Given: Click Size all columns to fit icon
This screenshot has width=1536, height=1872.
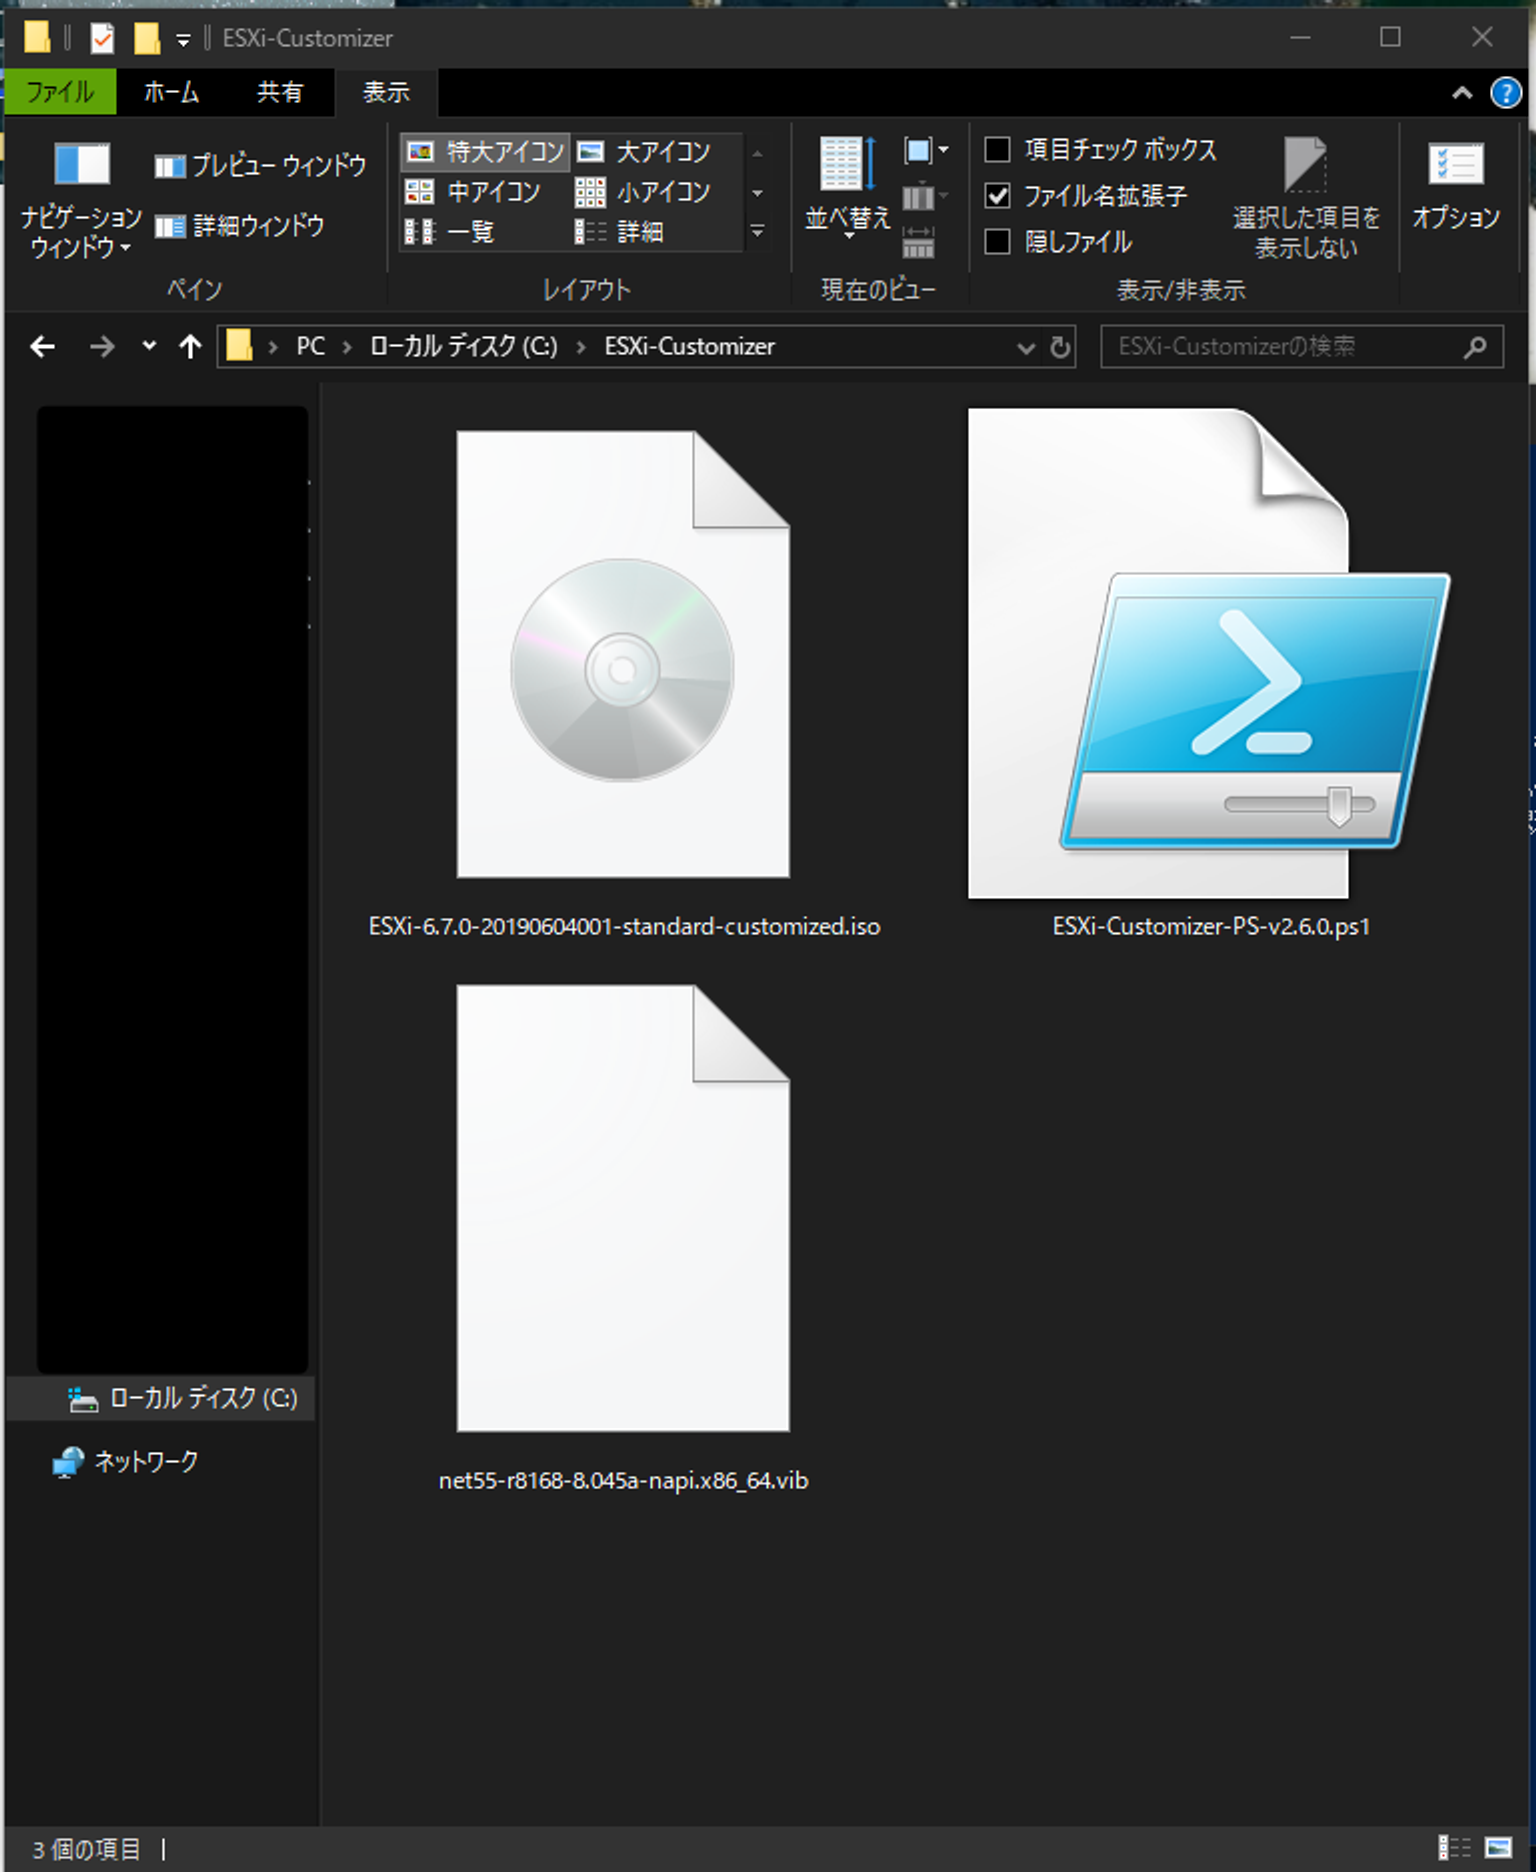Looking at the screenshot, I should (x=918, y=243).
